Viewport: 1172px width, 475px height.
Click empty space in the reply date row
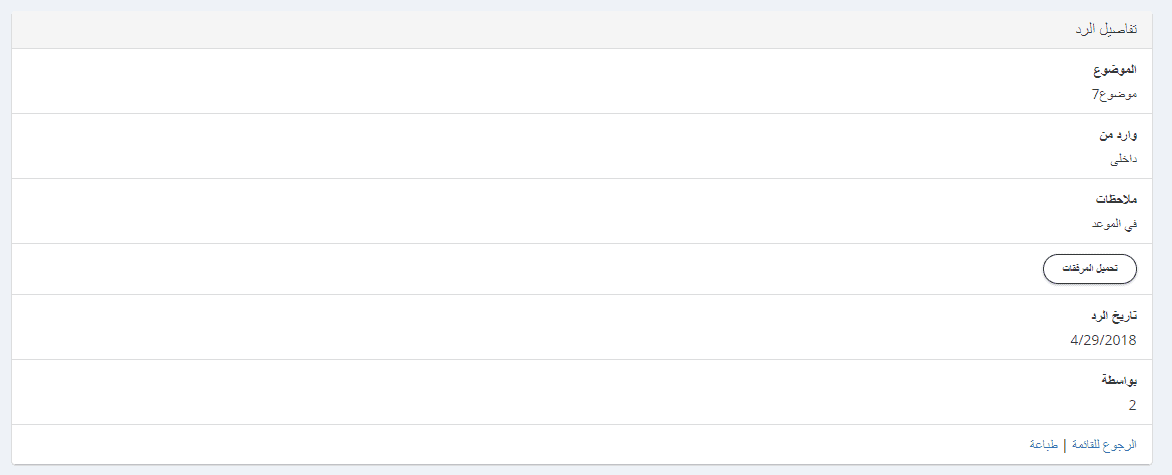500,328
